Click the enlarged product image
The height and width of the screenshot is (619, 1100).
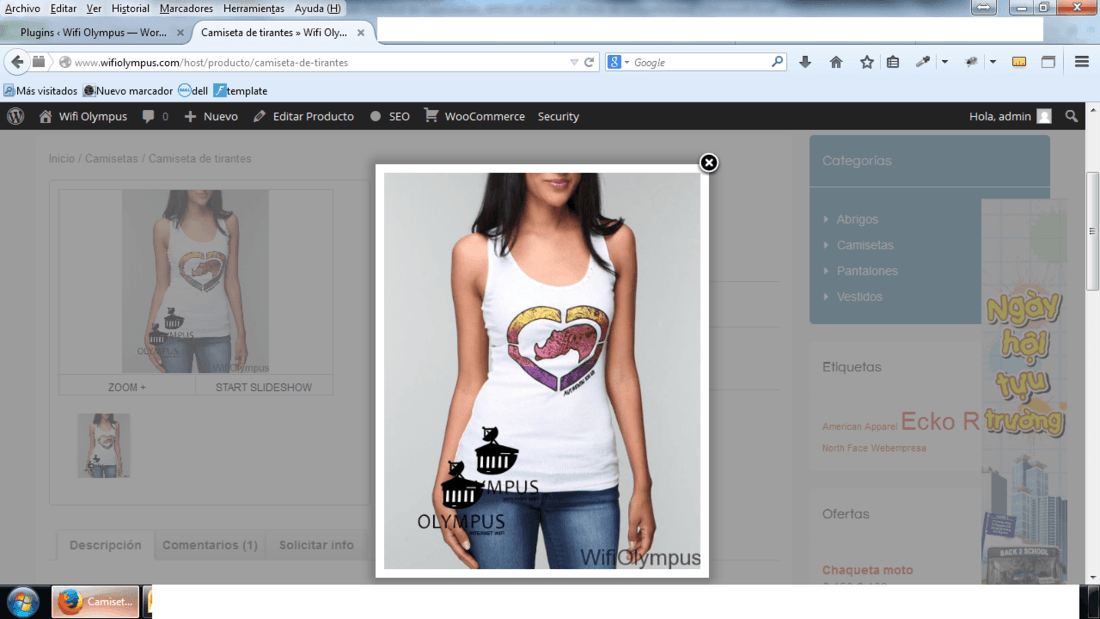click(542, 371)
